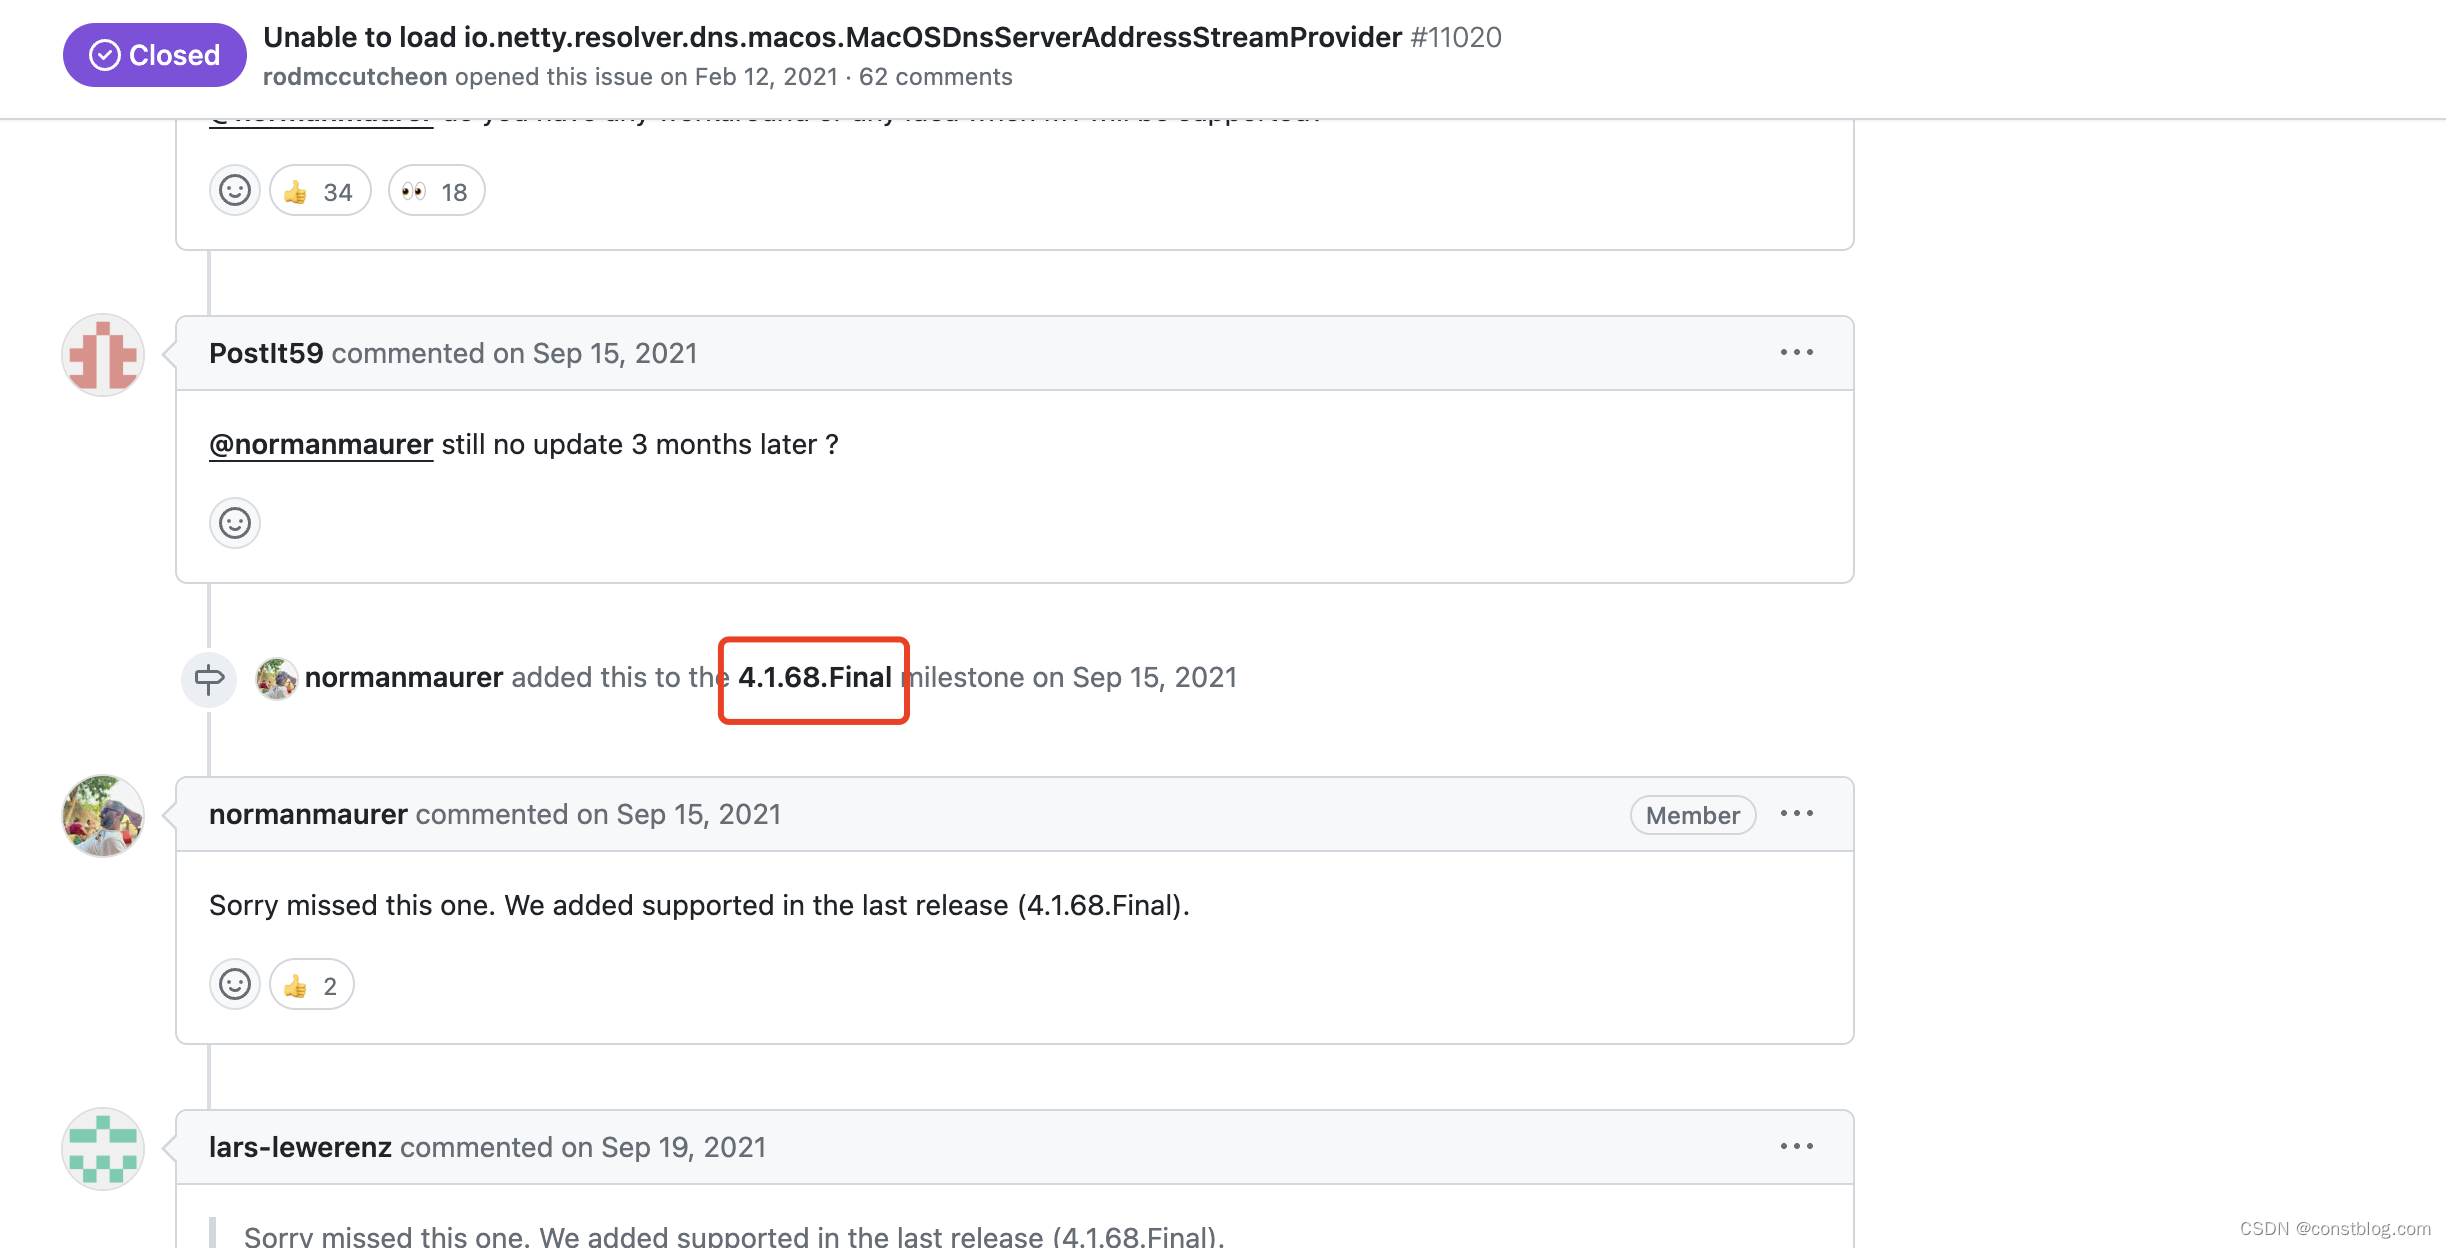Image resolution: width=2446 pixels, height=1248 pixels.
Task: Click rodmccutcheon author link in header
Action: pyautogui.click(x=355, y=77)
